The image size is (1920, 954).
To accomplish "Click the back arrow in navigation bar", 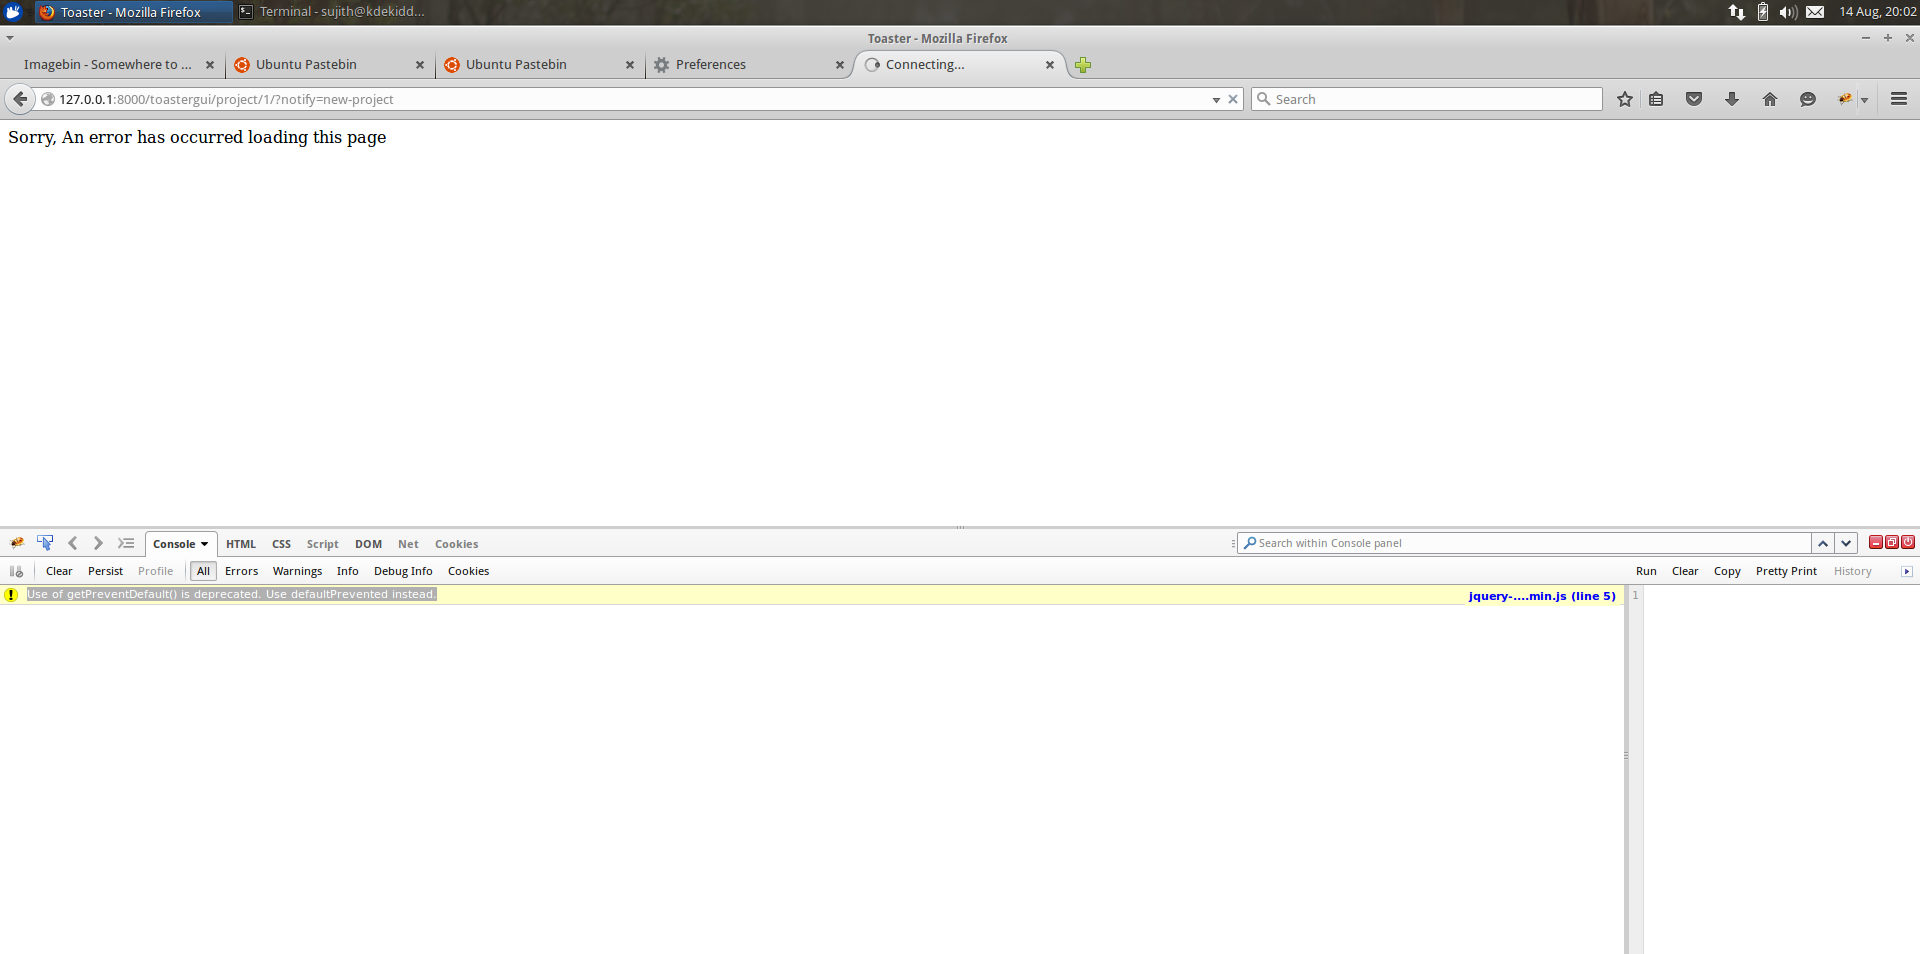I will [x=20, y=99].
